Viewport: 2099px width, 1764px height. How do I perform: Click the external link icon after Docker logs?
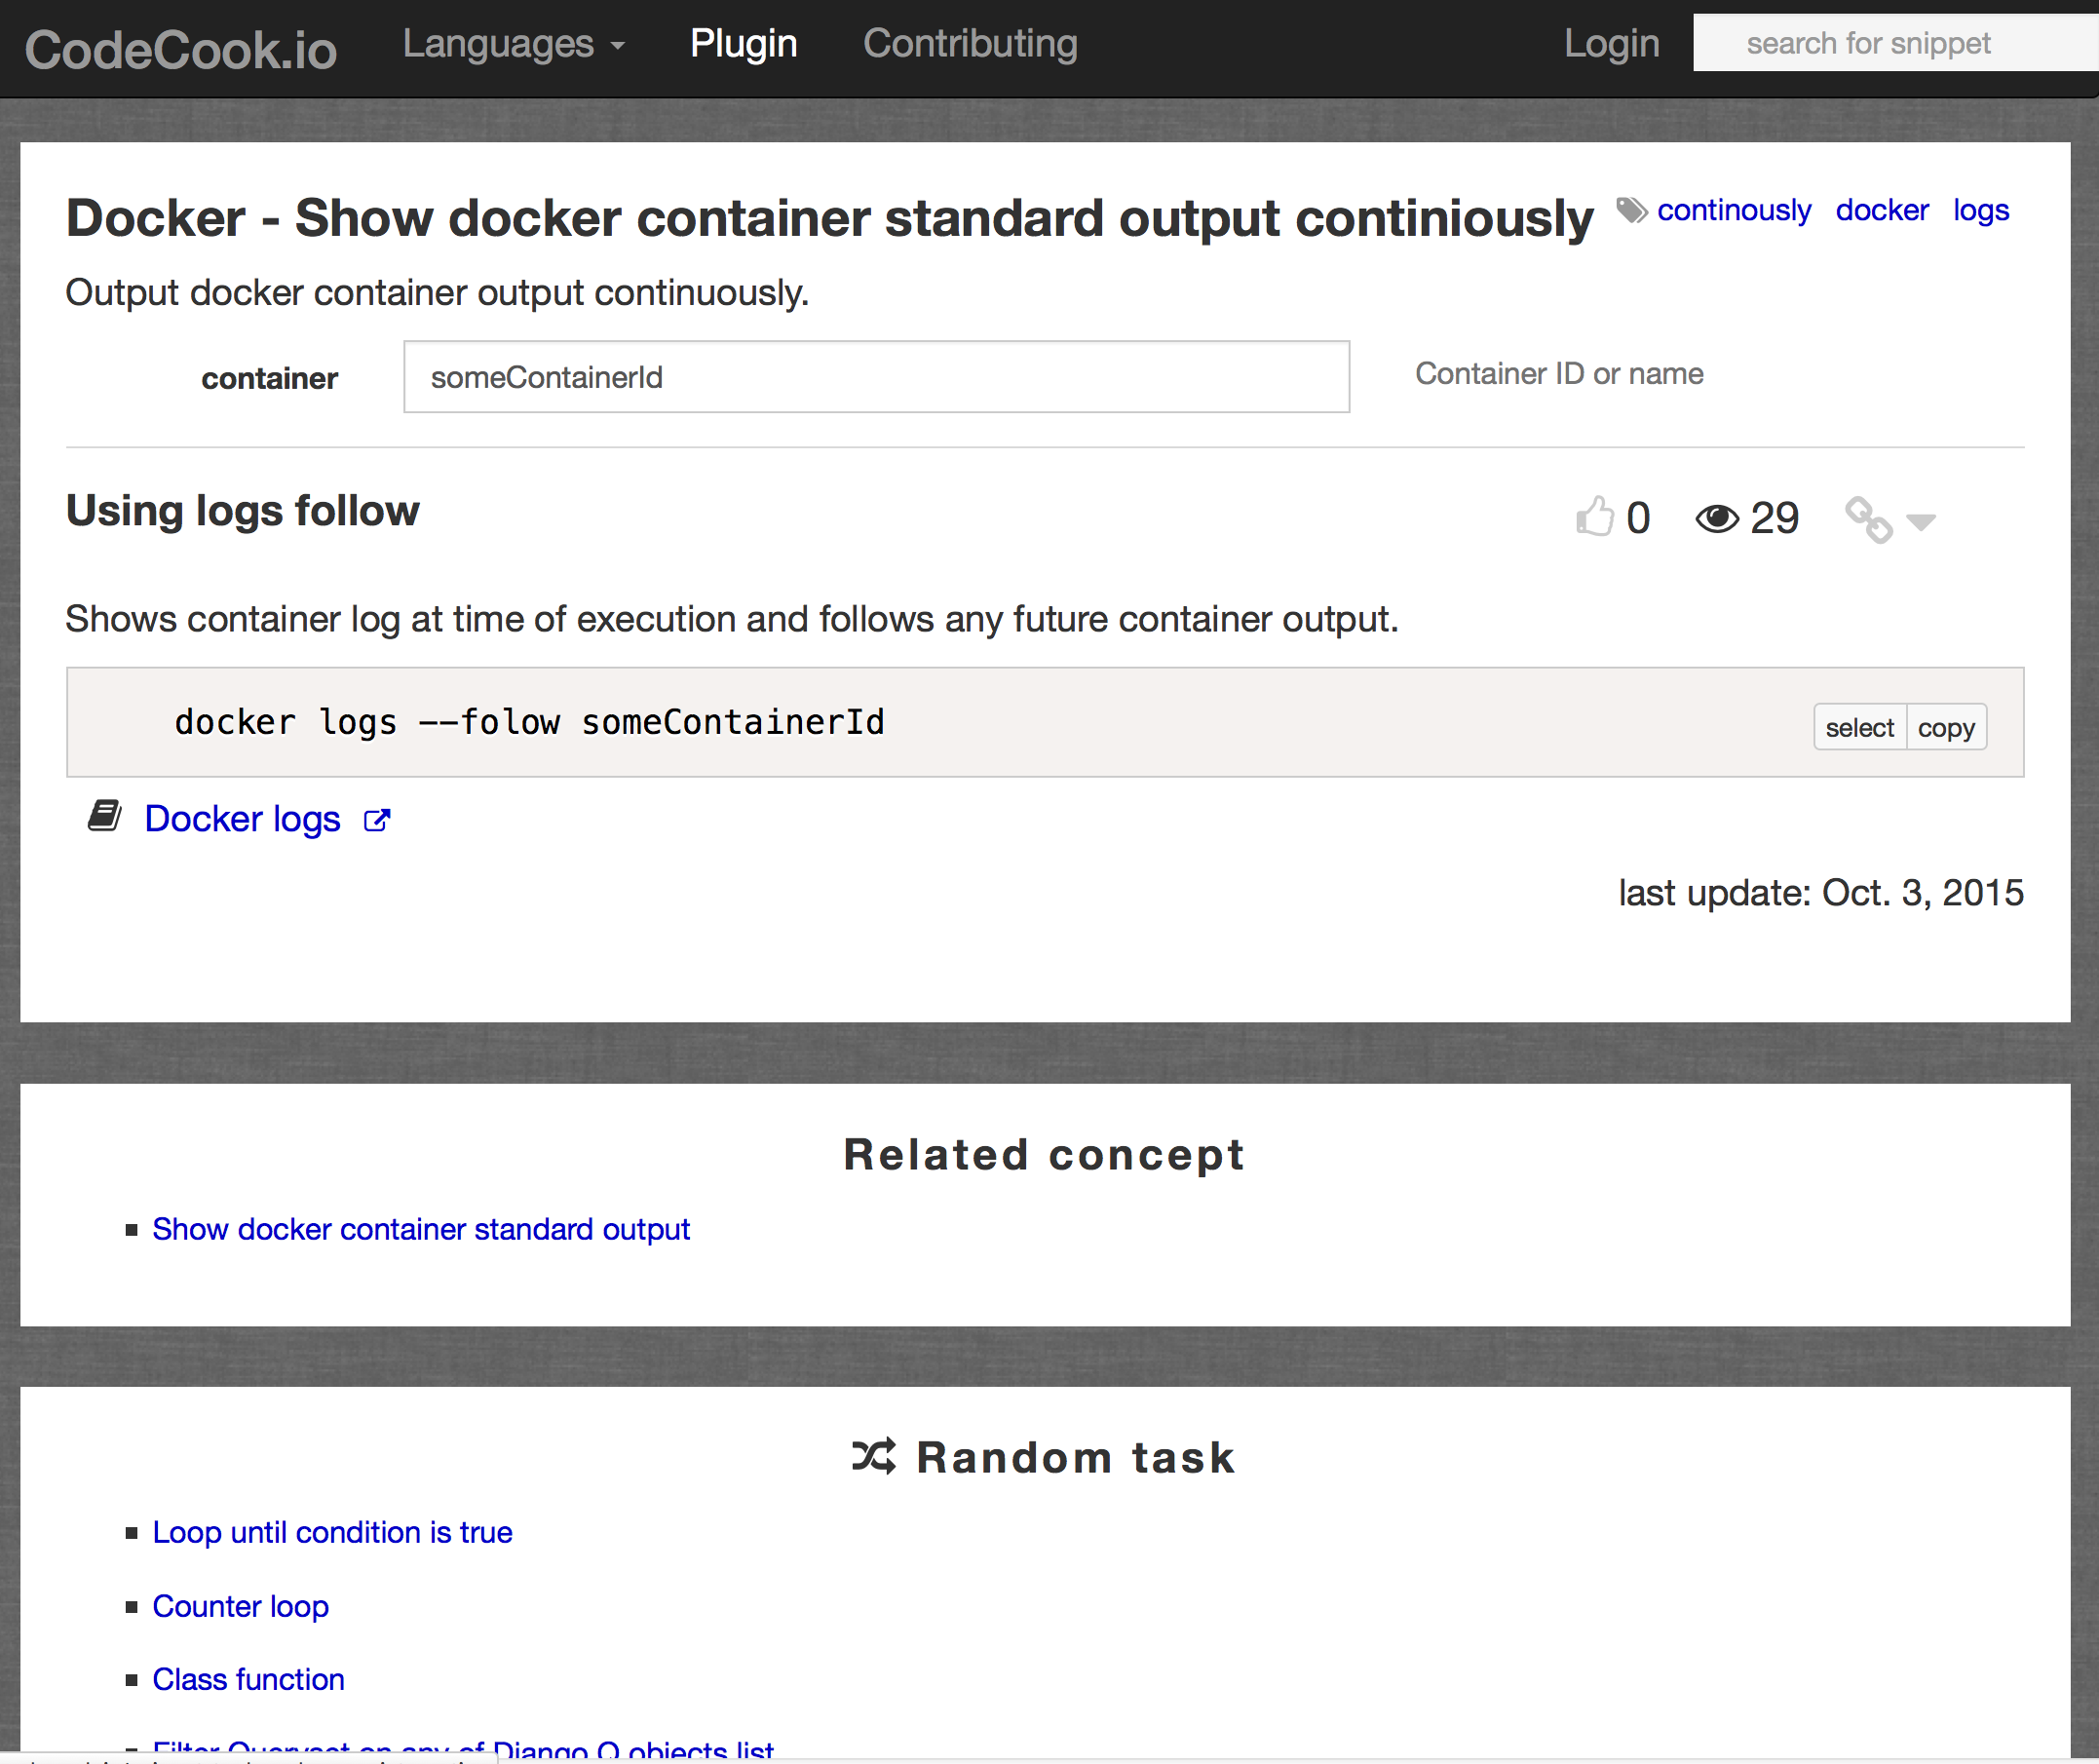(x=377, y=820)
